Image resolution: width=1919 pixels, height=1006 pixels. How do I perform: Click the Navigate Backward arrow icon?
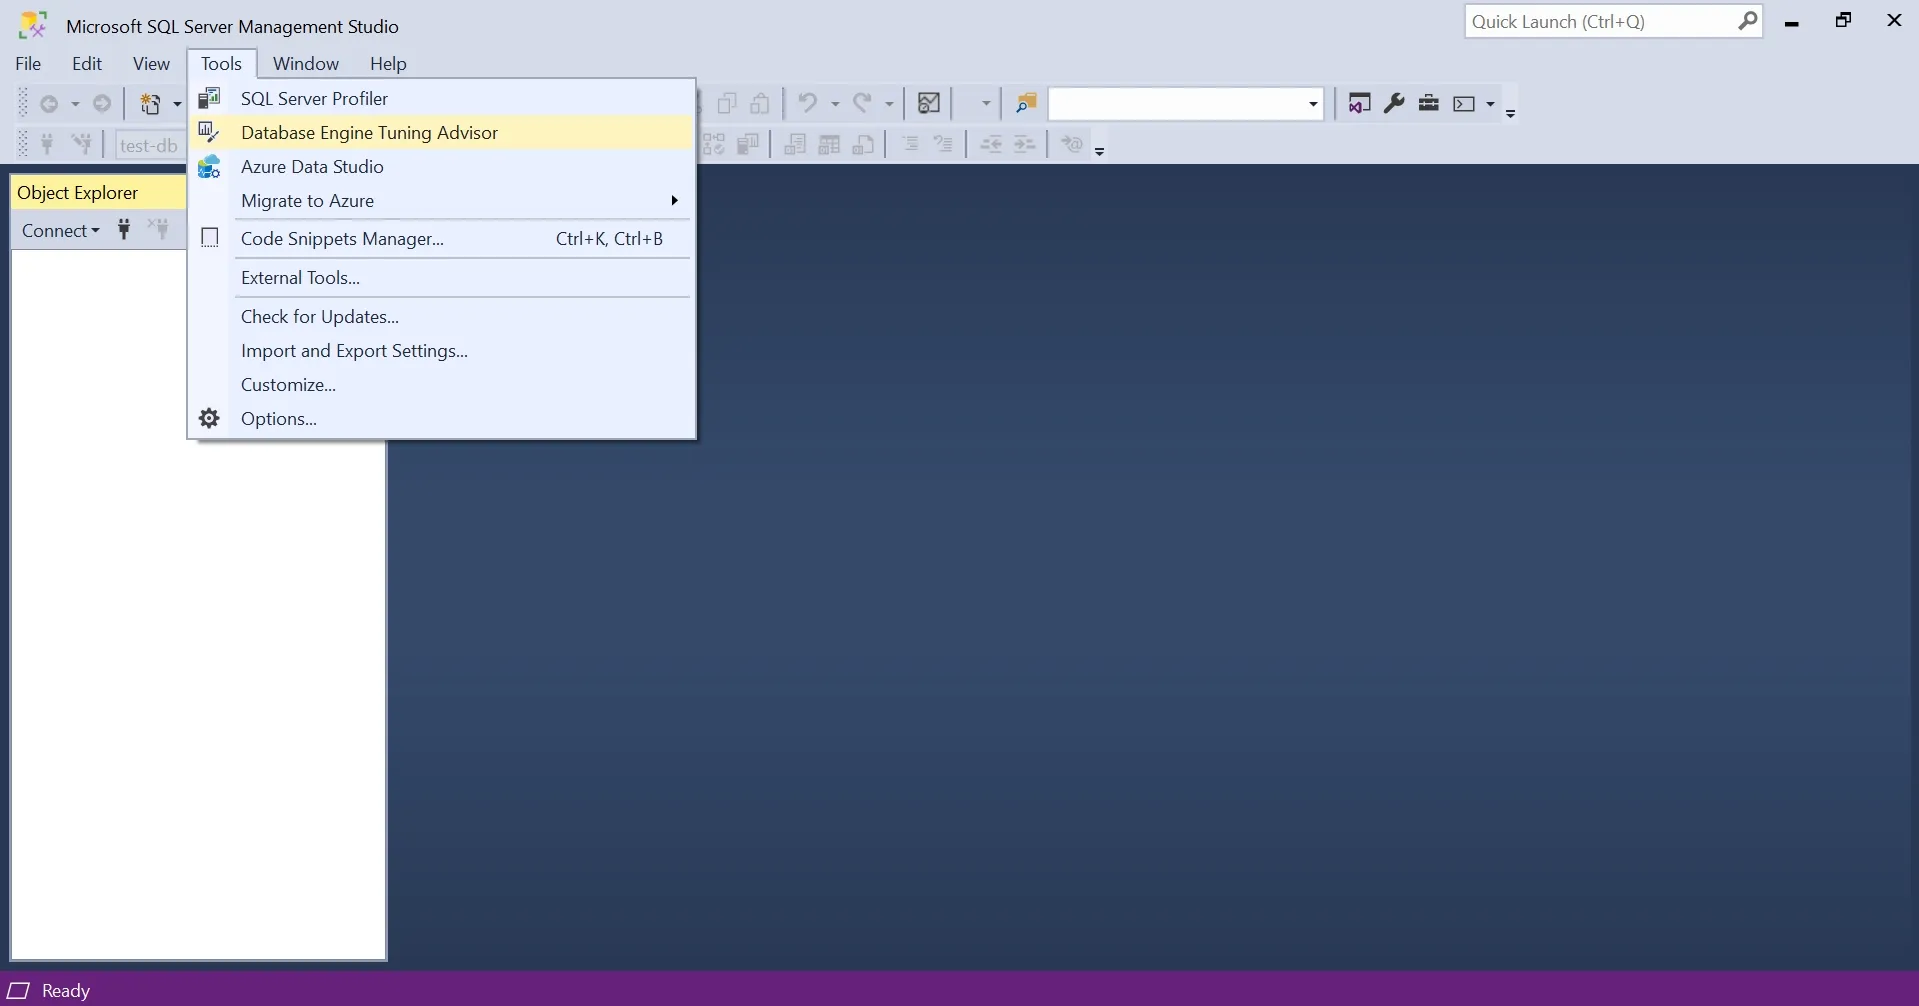point(49,103)
